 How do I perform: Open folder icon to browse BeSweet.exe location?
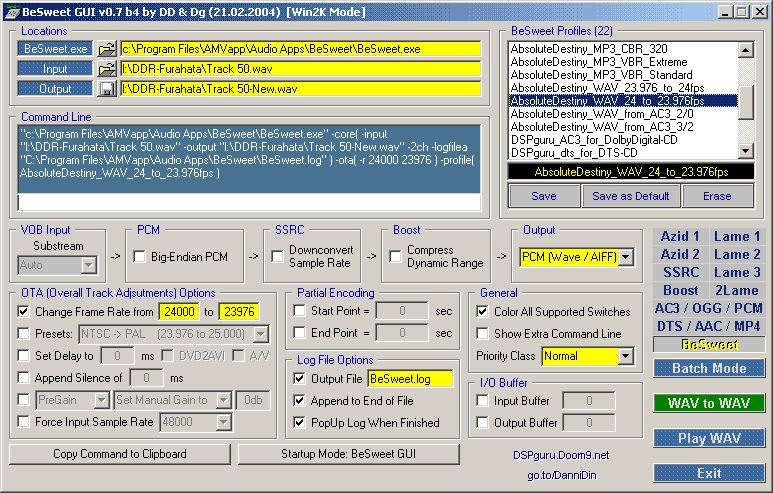pyautogui.click(x=106, y=49)
